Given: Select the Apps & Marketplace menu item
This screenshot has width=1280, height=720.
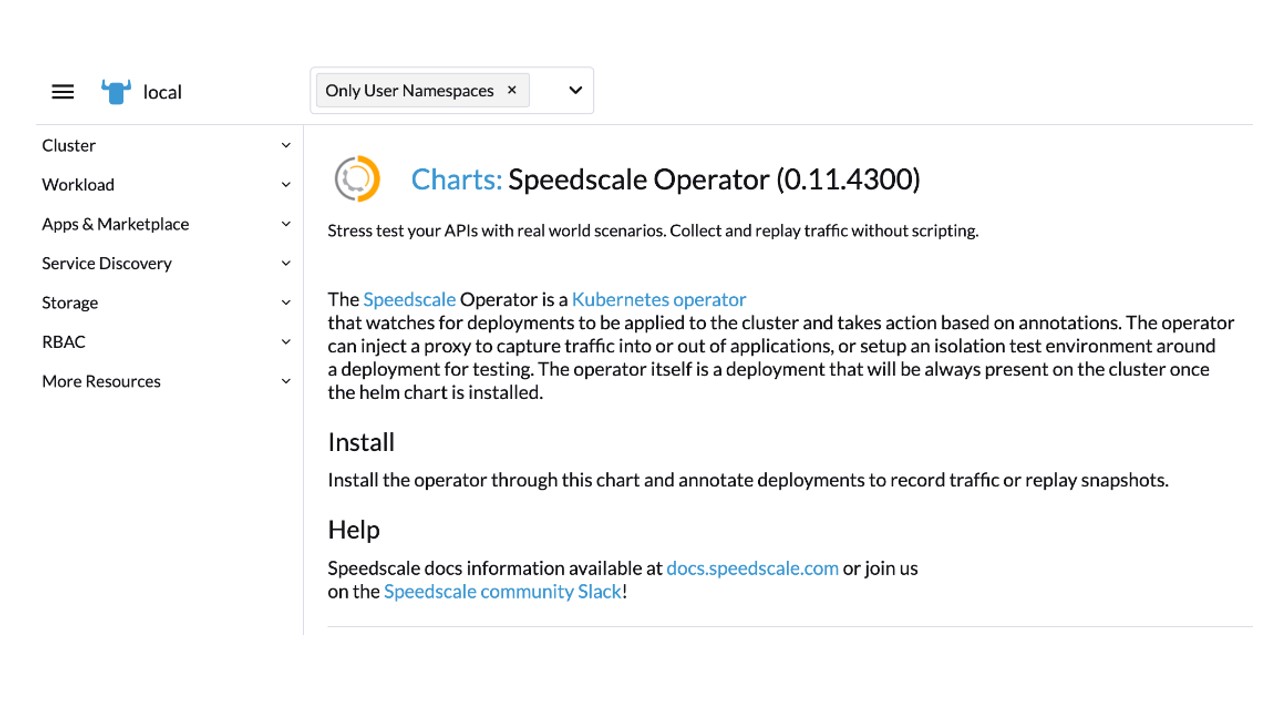Looking at the screenshot, I should (x=115, y=224).
